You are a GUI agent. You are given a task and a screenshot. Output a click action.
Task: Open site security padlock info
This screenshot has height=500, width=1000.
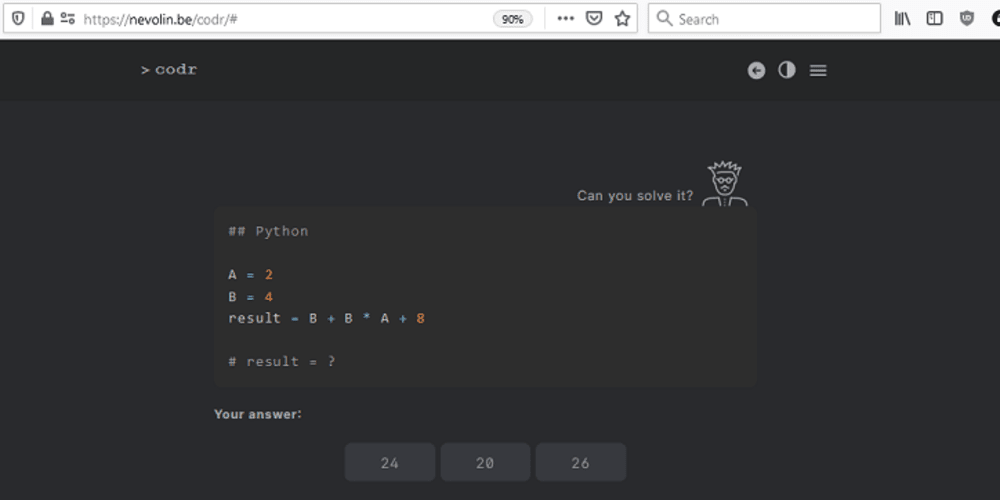[x=47, y=18]
